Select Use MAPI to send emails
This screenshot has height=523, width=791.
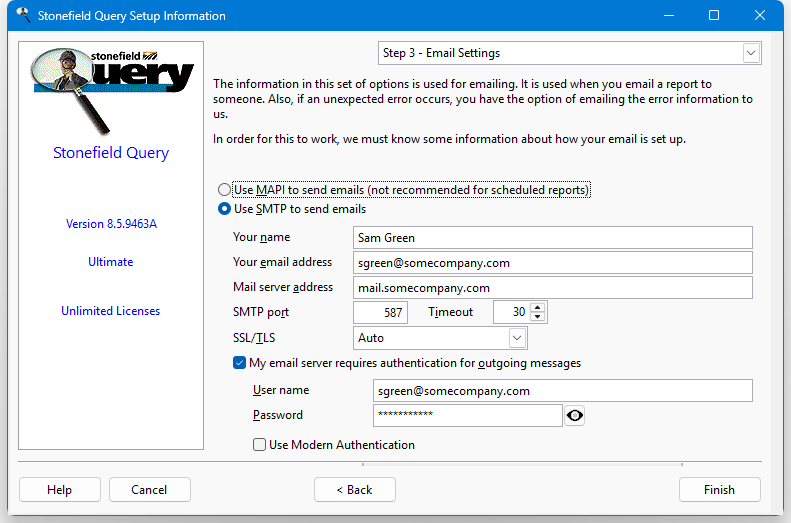click(224, 190)
